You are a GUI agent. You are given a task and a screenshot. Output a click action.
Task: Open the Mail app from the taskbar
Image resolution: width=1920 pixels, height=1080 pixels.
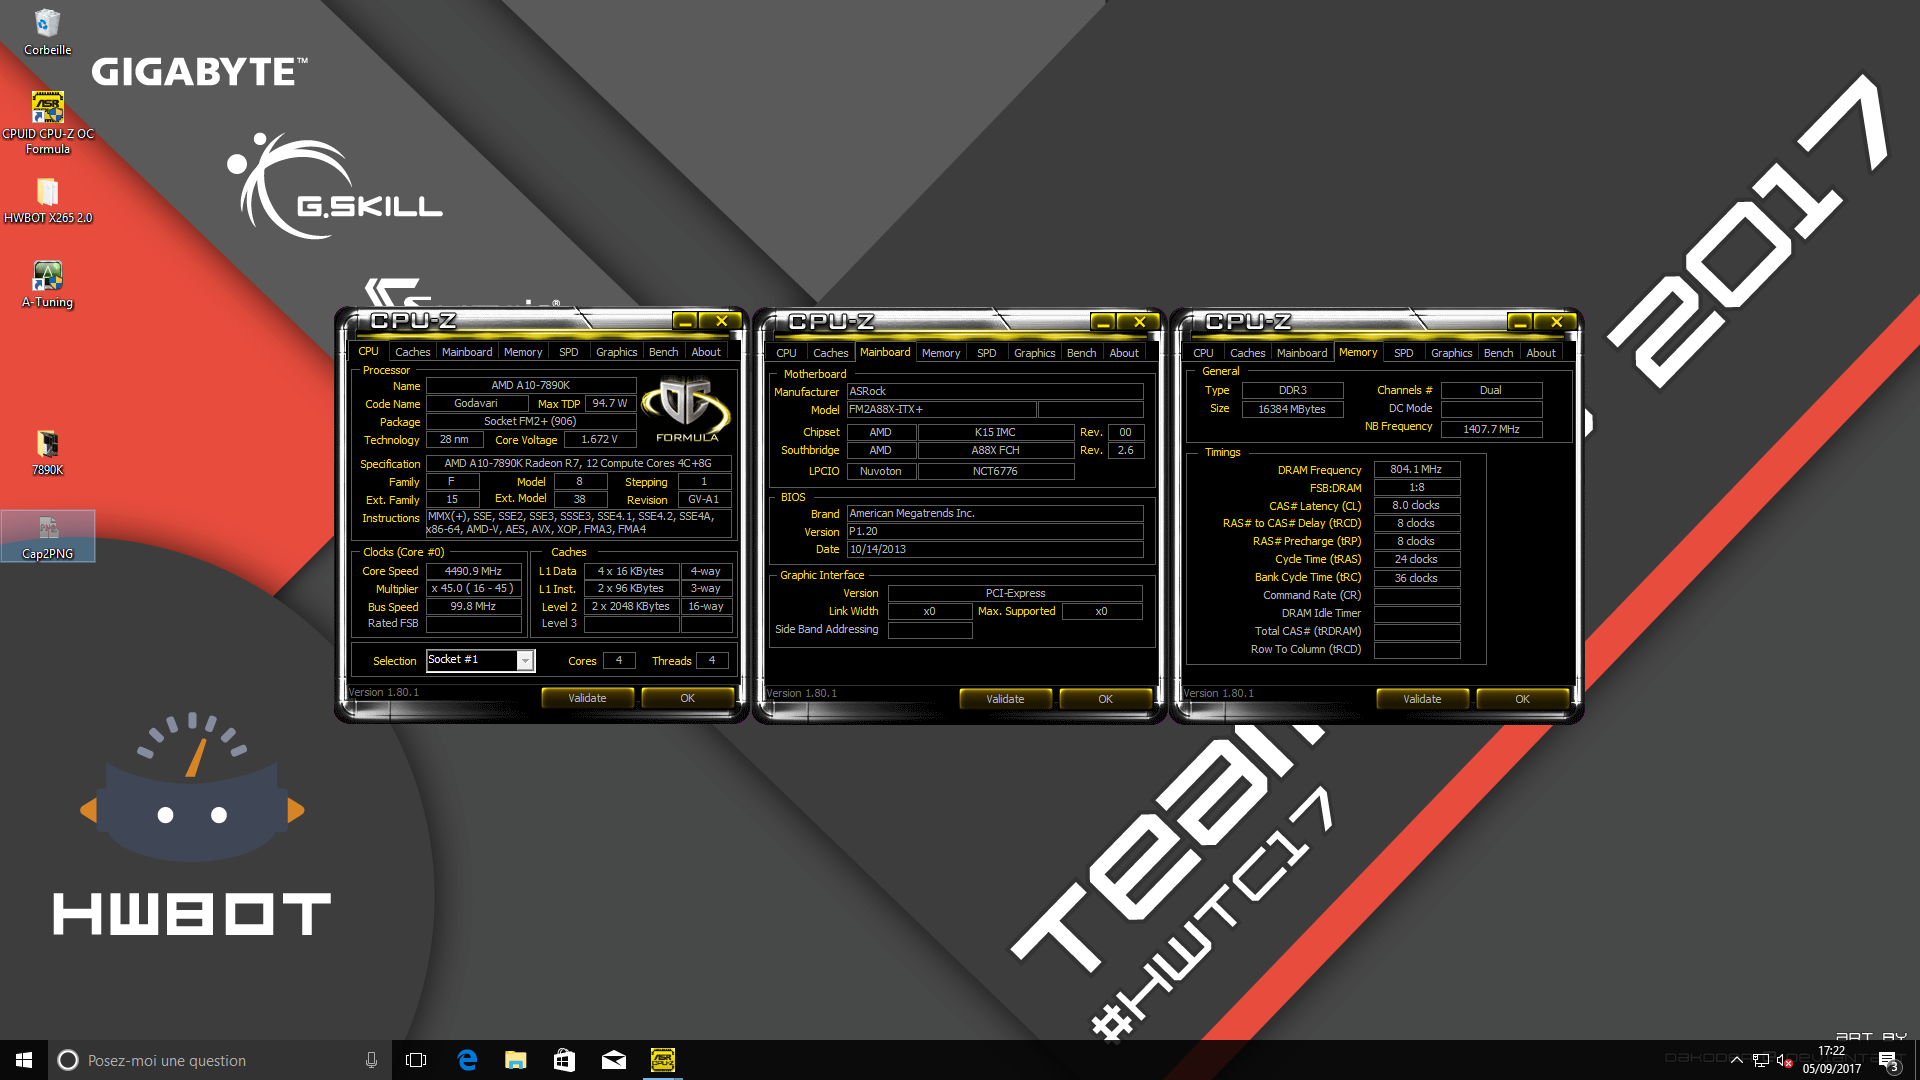click(x=614, y=1060)
